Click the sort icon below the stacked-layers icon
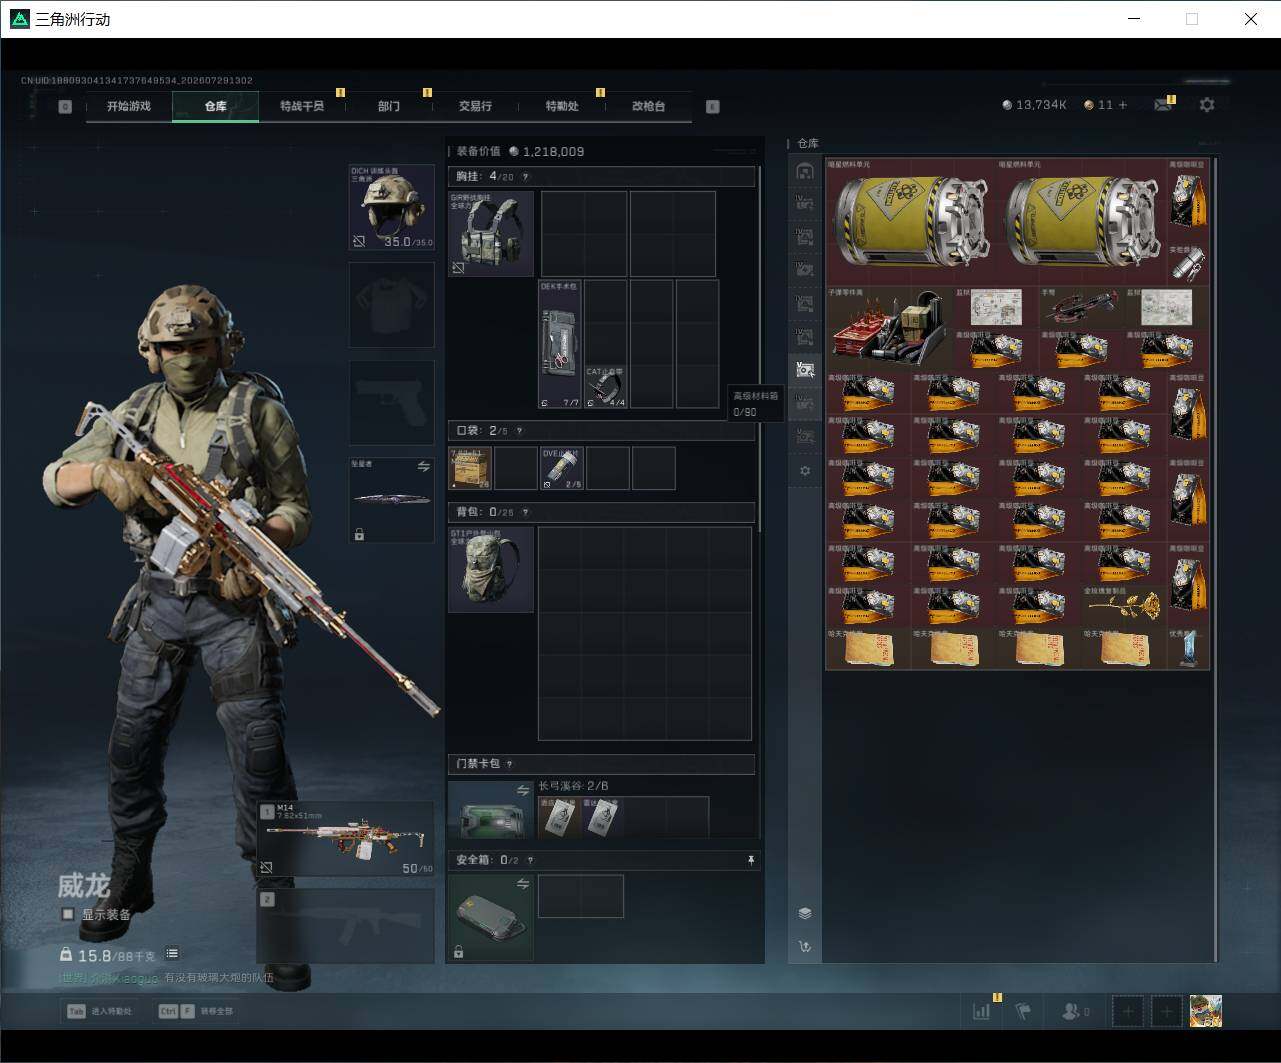The height and width of the screenshot is (1063, 1281). pyautogui.click(x=805, y=946)
